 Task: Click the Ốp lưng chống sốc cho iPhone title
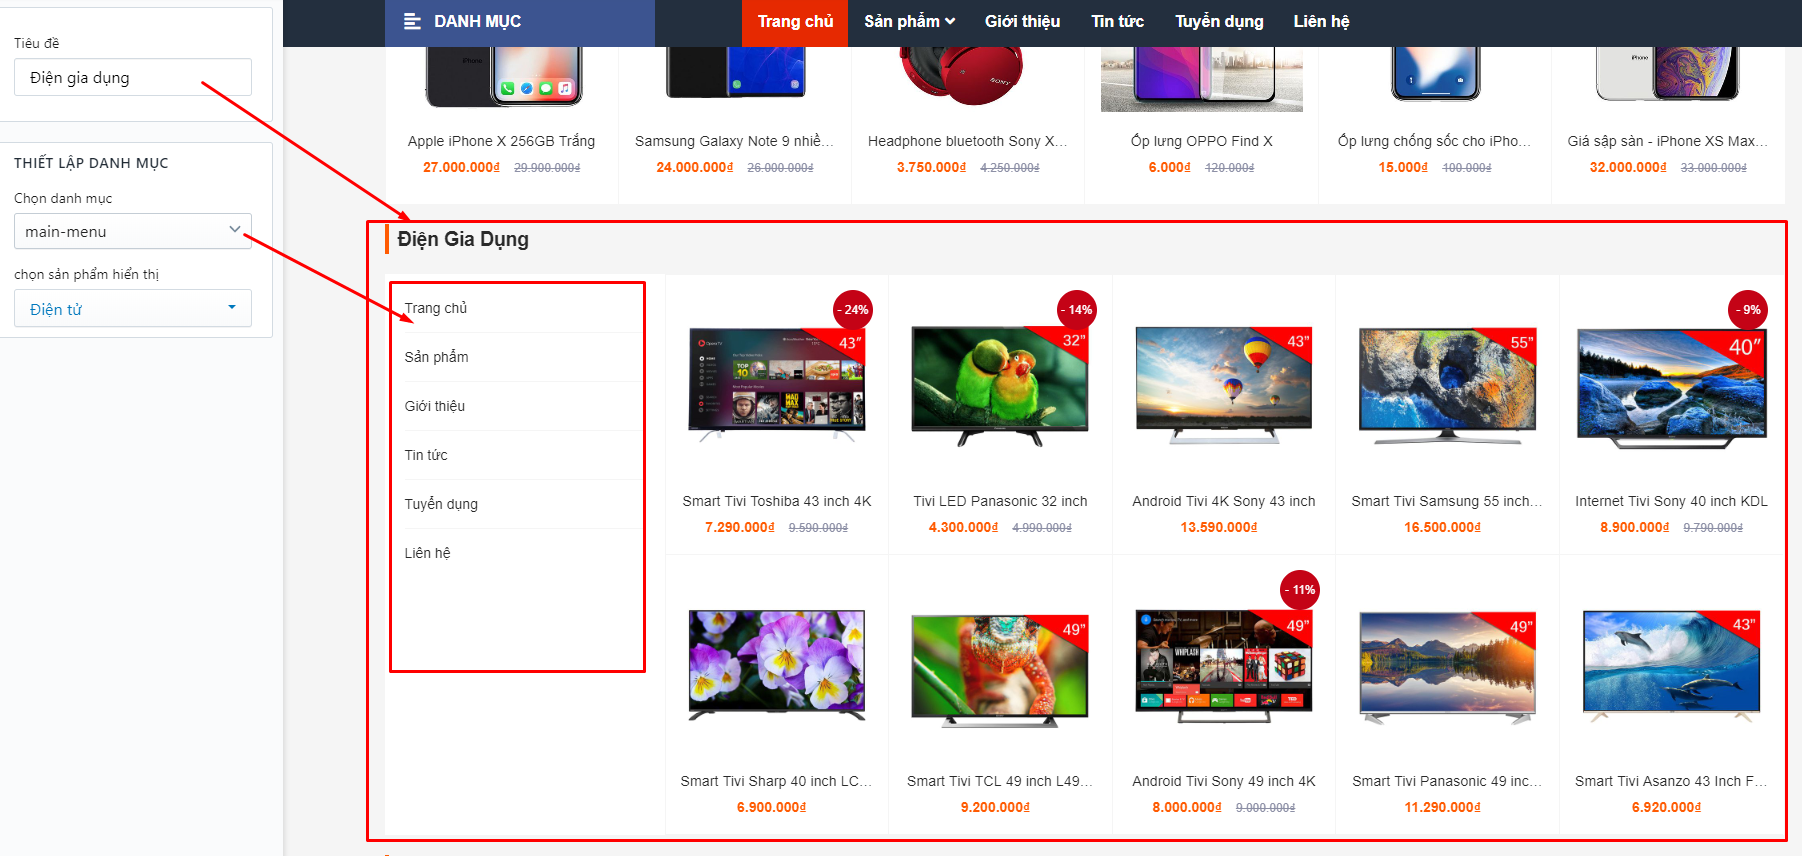click(1434, 141)
